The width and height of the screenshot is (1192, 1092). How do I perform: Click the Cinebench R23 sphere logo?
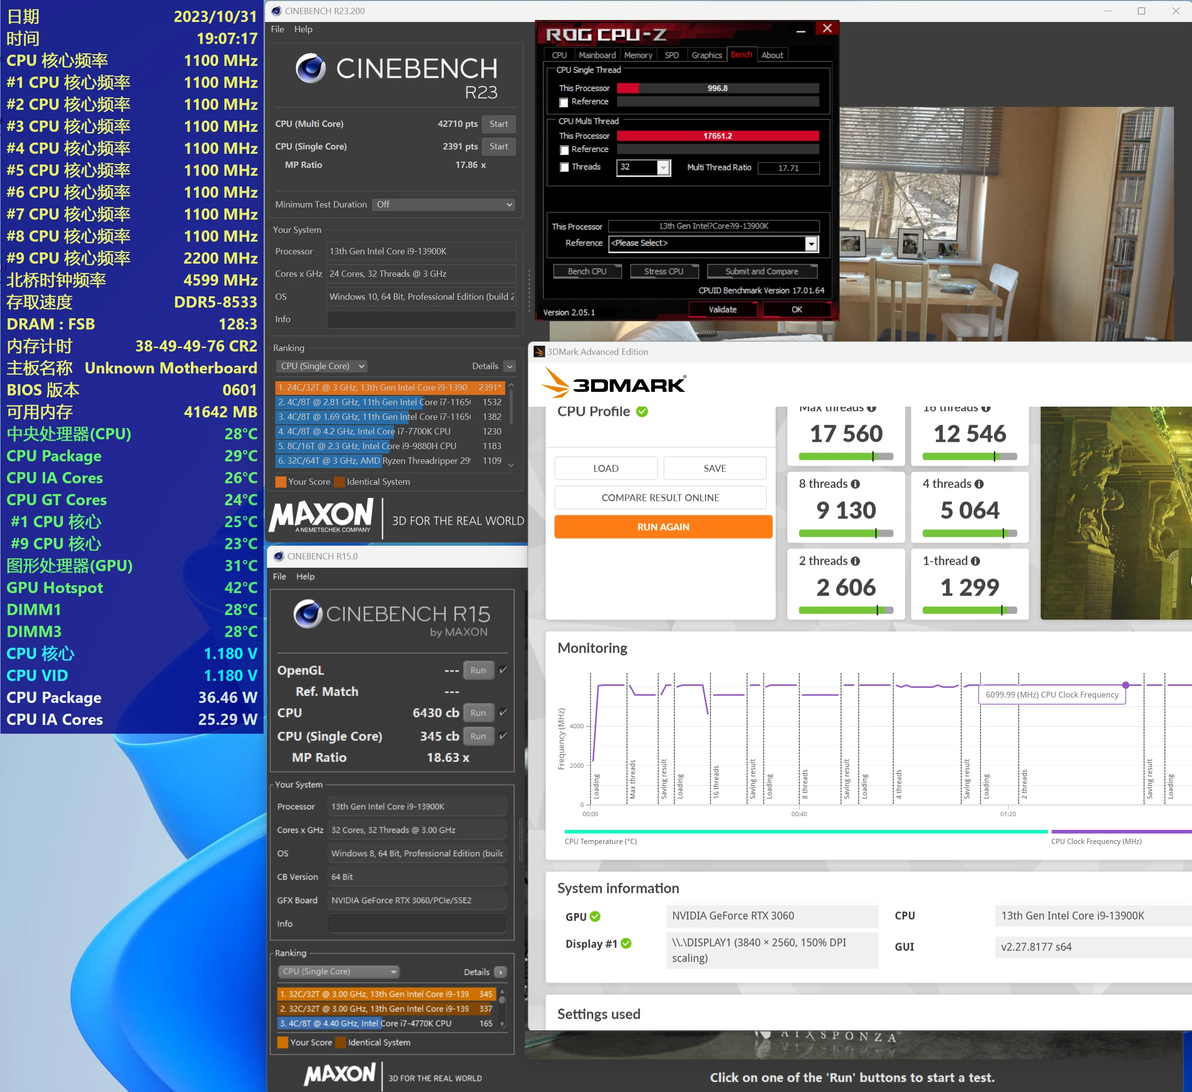coord(311,68)
